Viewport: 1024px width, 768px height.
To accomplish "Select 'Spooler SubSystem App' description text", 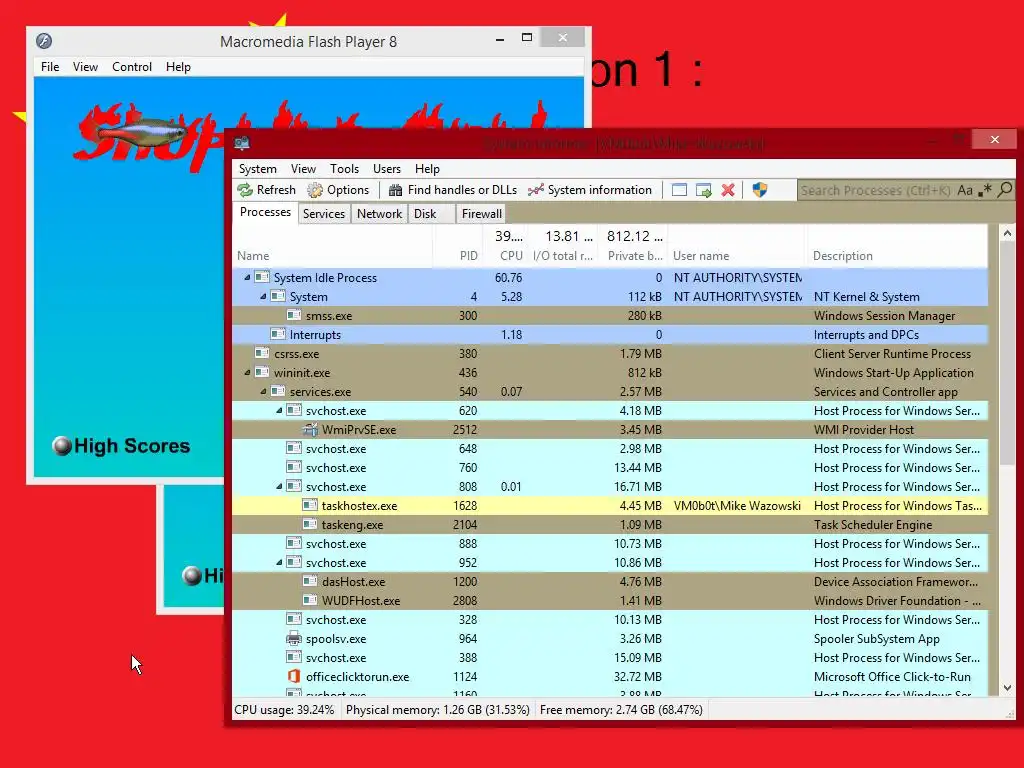I will 876,639.
